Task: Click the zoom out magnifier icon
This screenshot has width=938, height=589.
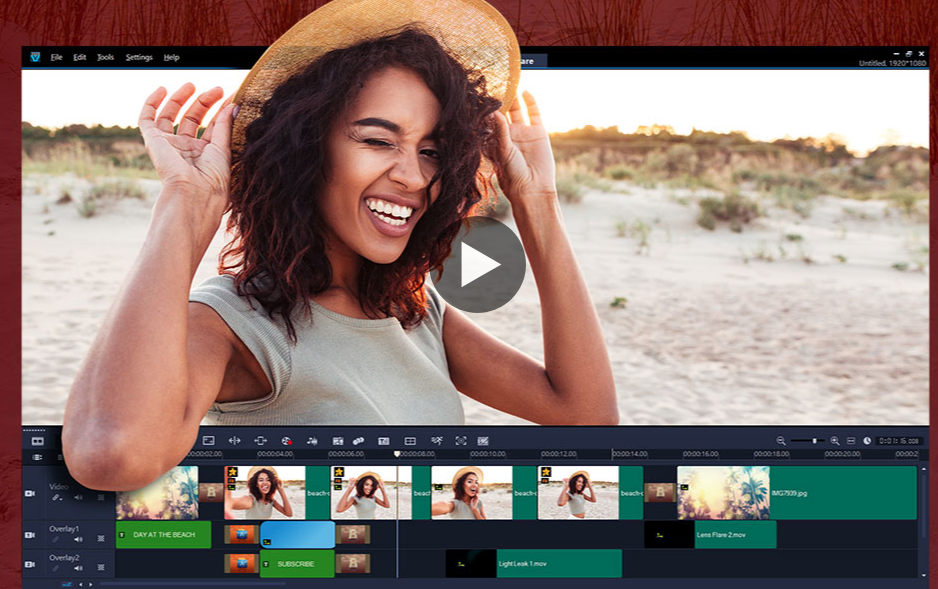Action: click(x=781, y=441)
